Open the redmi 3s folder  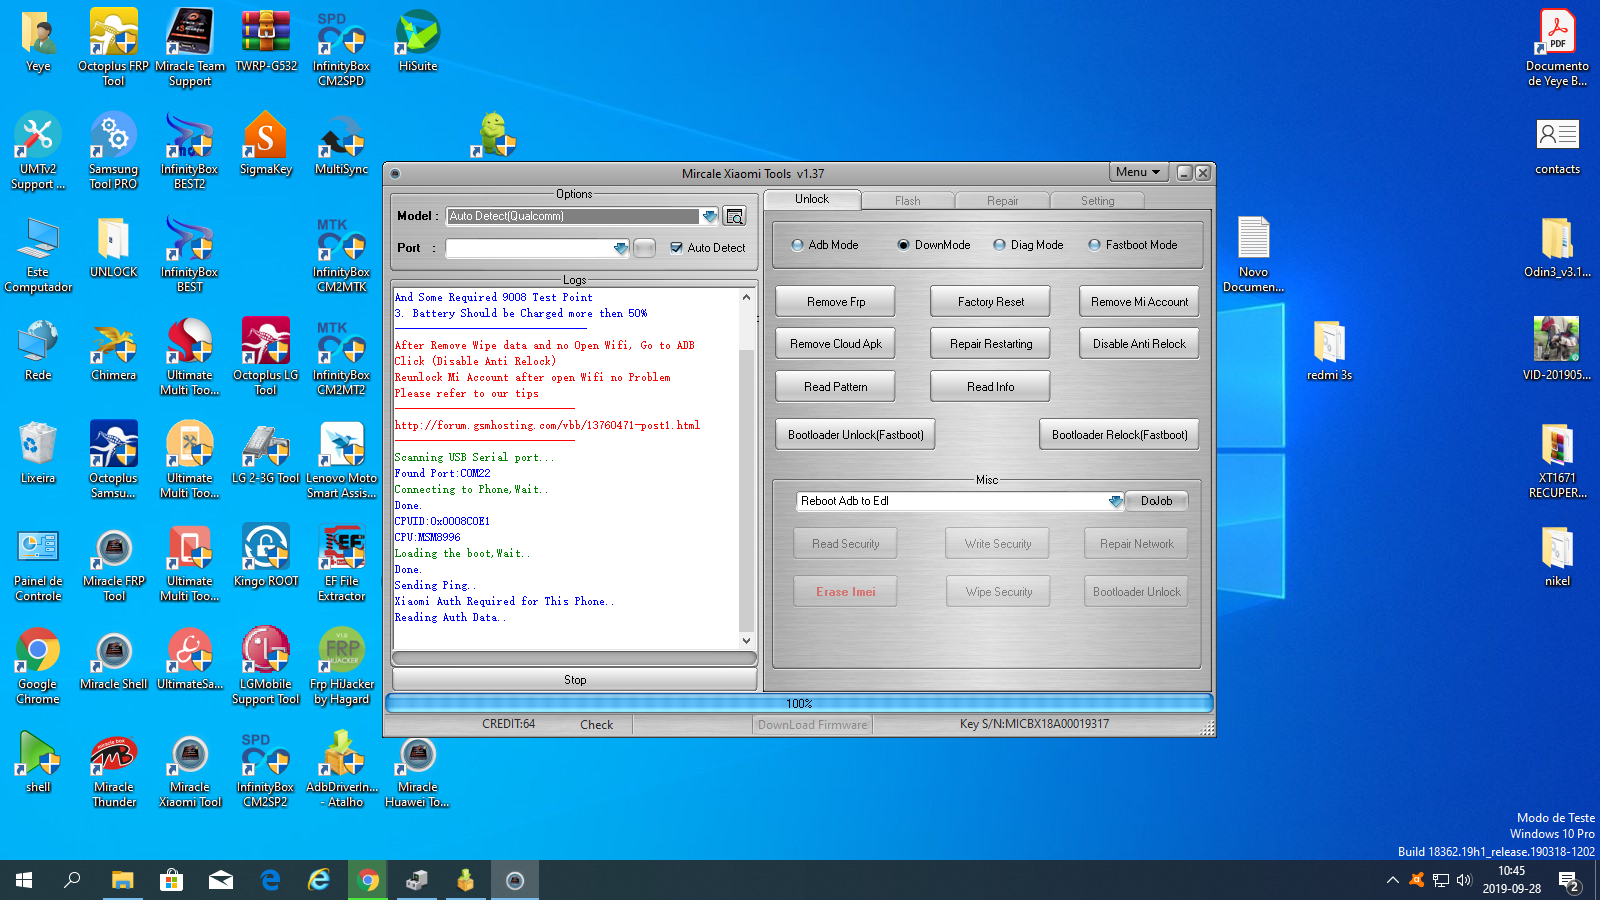1329,349
